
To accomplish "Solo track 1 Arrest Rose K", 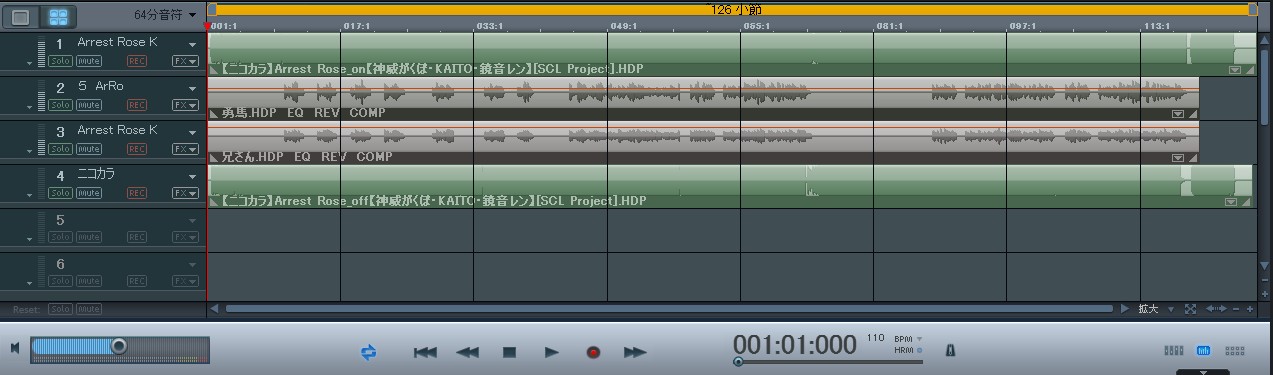I will pyautogui.click(x=61, y=61).
